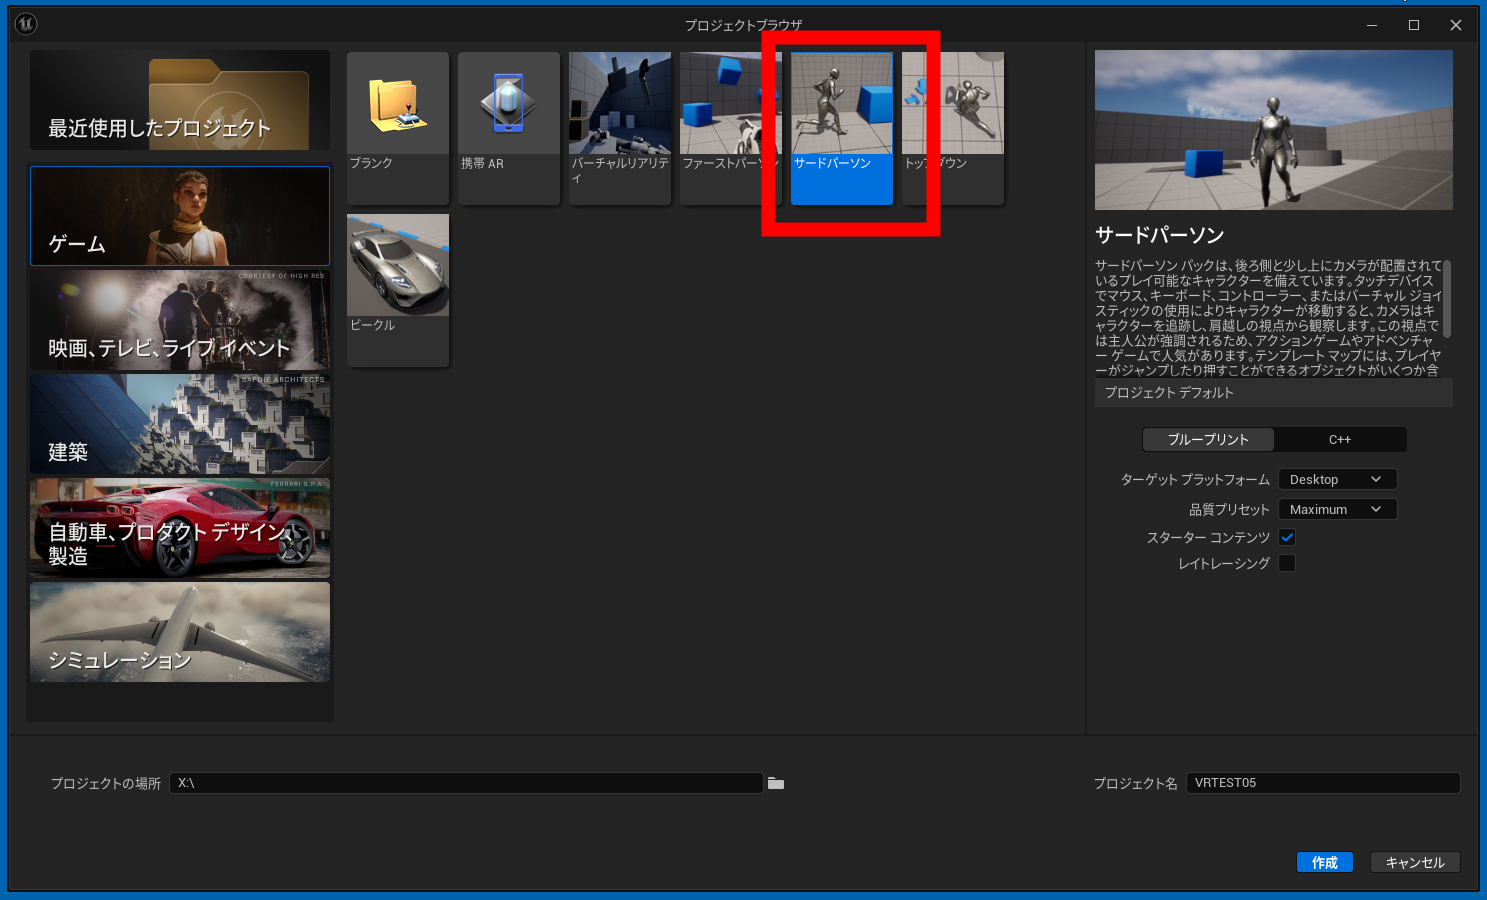Open the 映画、テレビ、ライブ イベント category
The width and height of the screenshot is (1487, 900).
(180, 320)
